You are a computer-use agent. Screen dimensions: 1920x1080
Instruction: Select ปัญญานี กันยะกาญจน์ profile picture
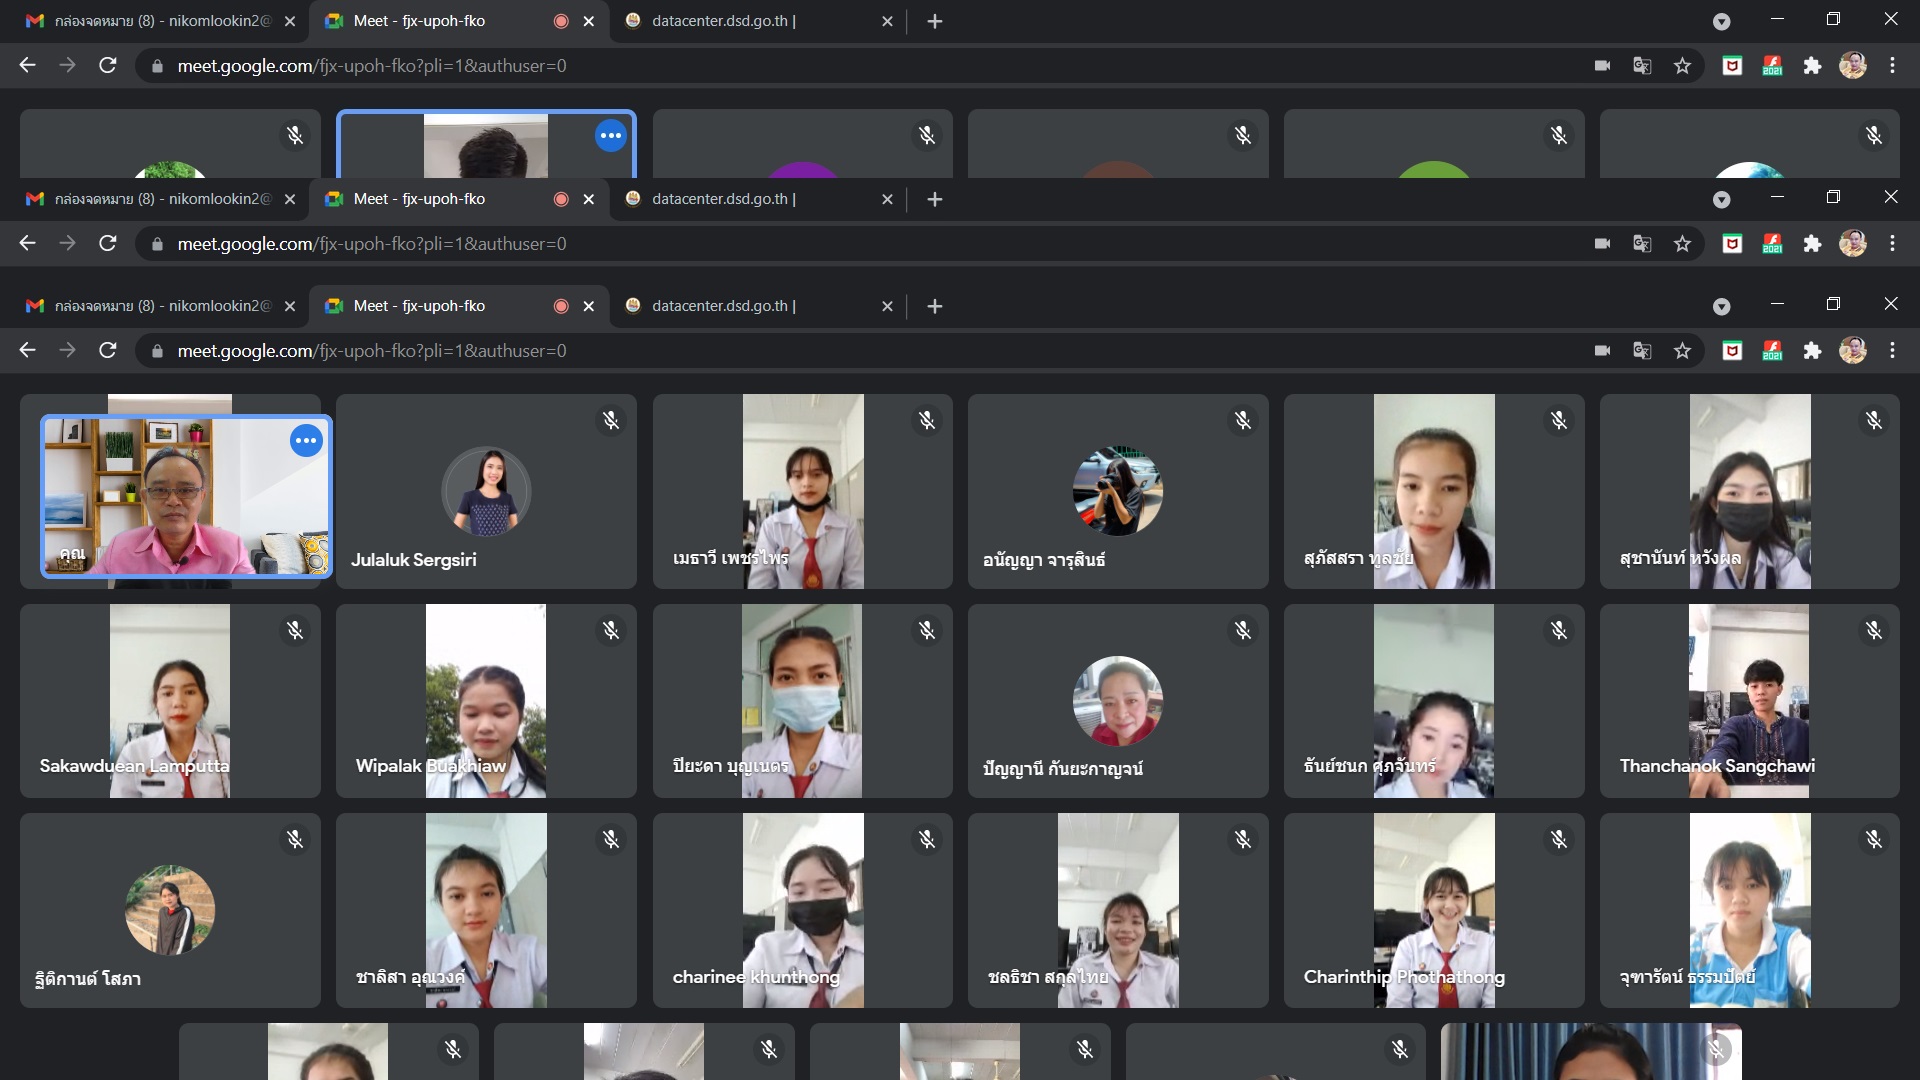[1118, 701]
